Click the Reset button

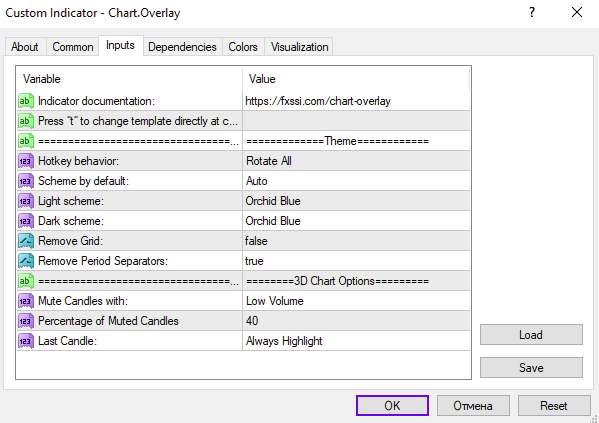point(554,405)
